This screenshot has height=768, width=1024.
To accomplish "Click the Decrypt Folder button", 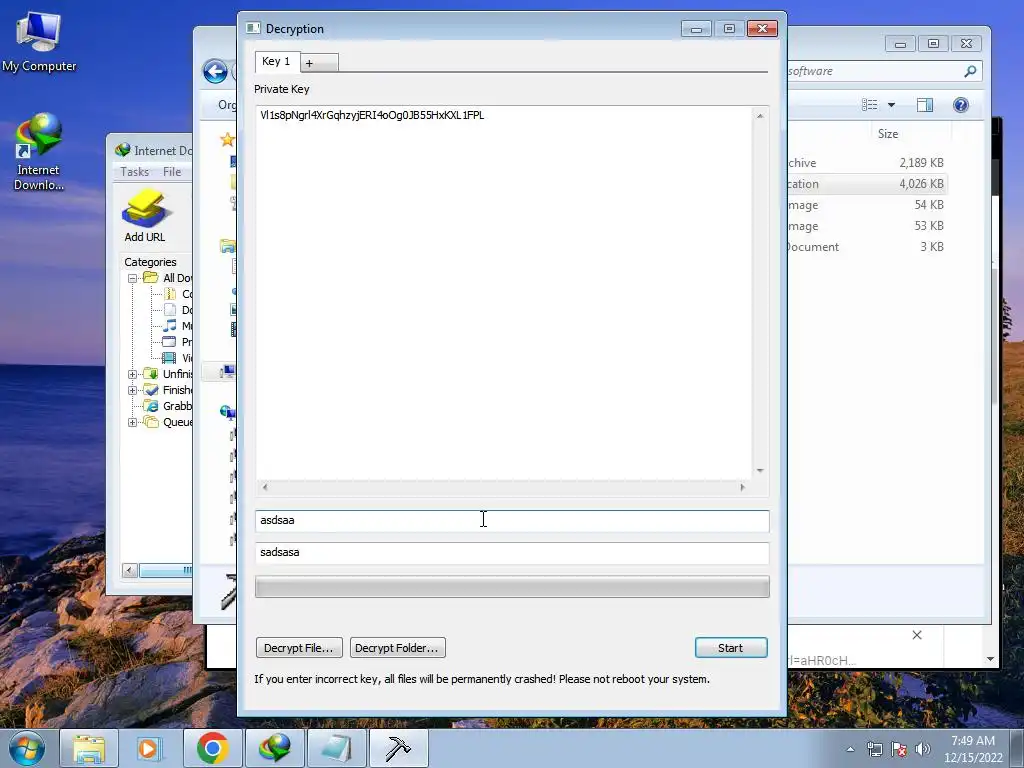I will [x=397, y=648].
